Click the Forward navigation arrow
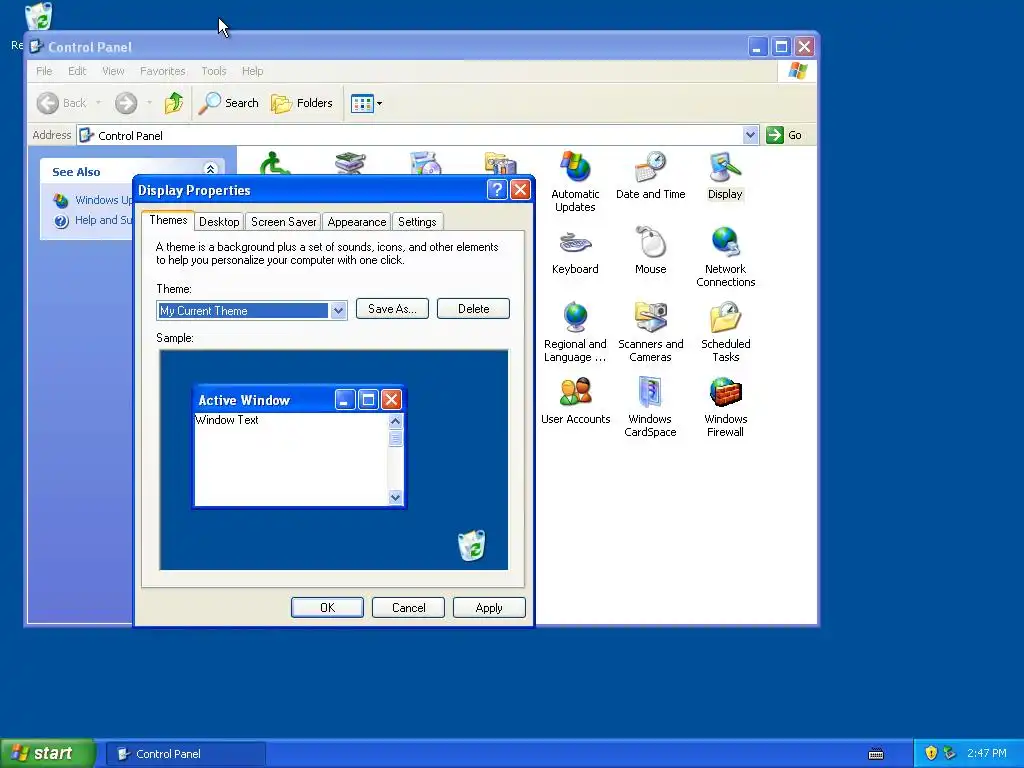Image resolution: width=1024 pixels, height=768 pixels. [x=126, y=103]
